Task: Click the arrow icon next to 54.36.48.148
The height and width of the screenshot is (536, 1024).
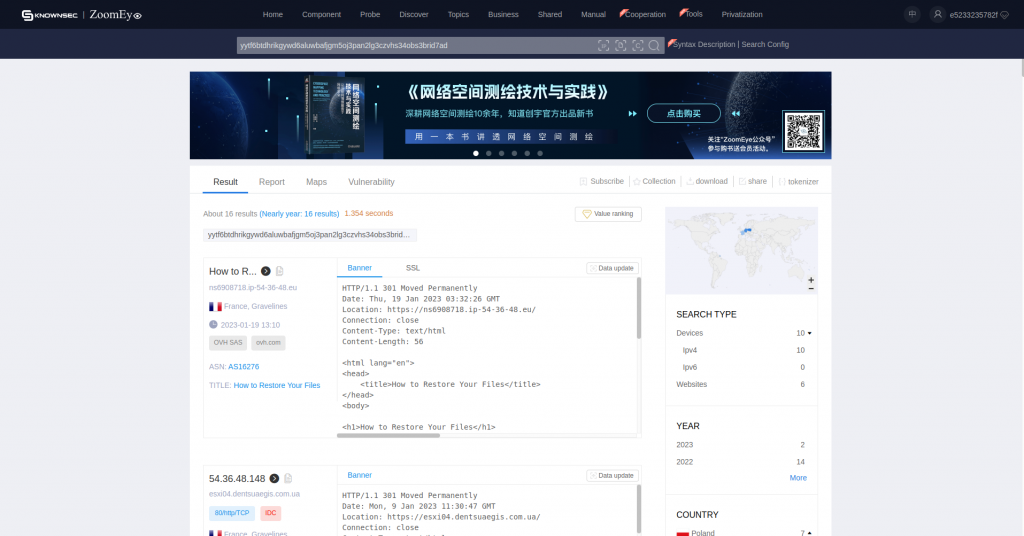Action: 274,479
